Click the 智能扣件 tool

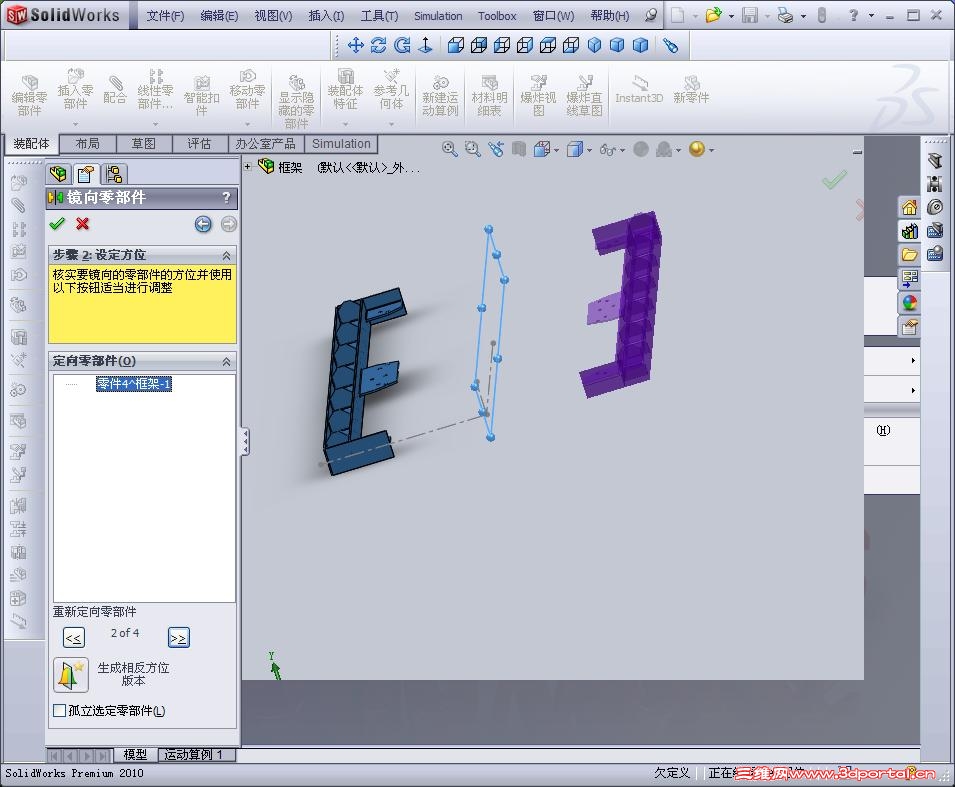point(202,96)
